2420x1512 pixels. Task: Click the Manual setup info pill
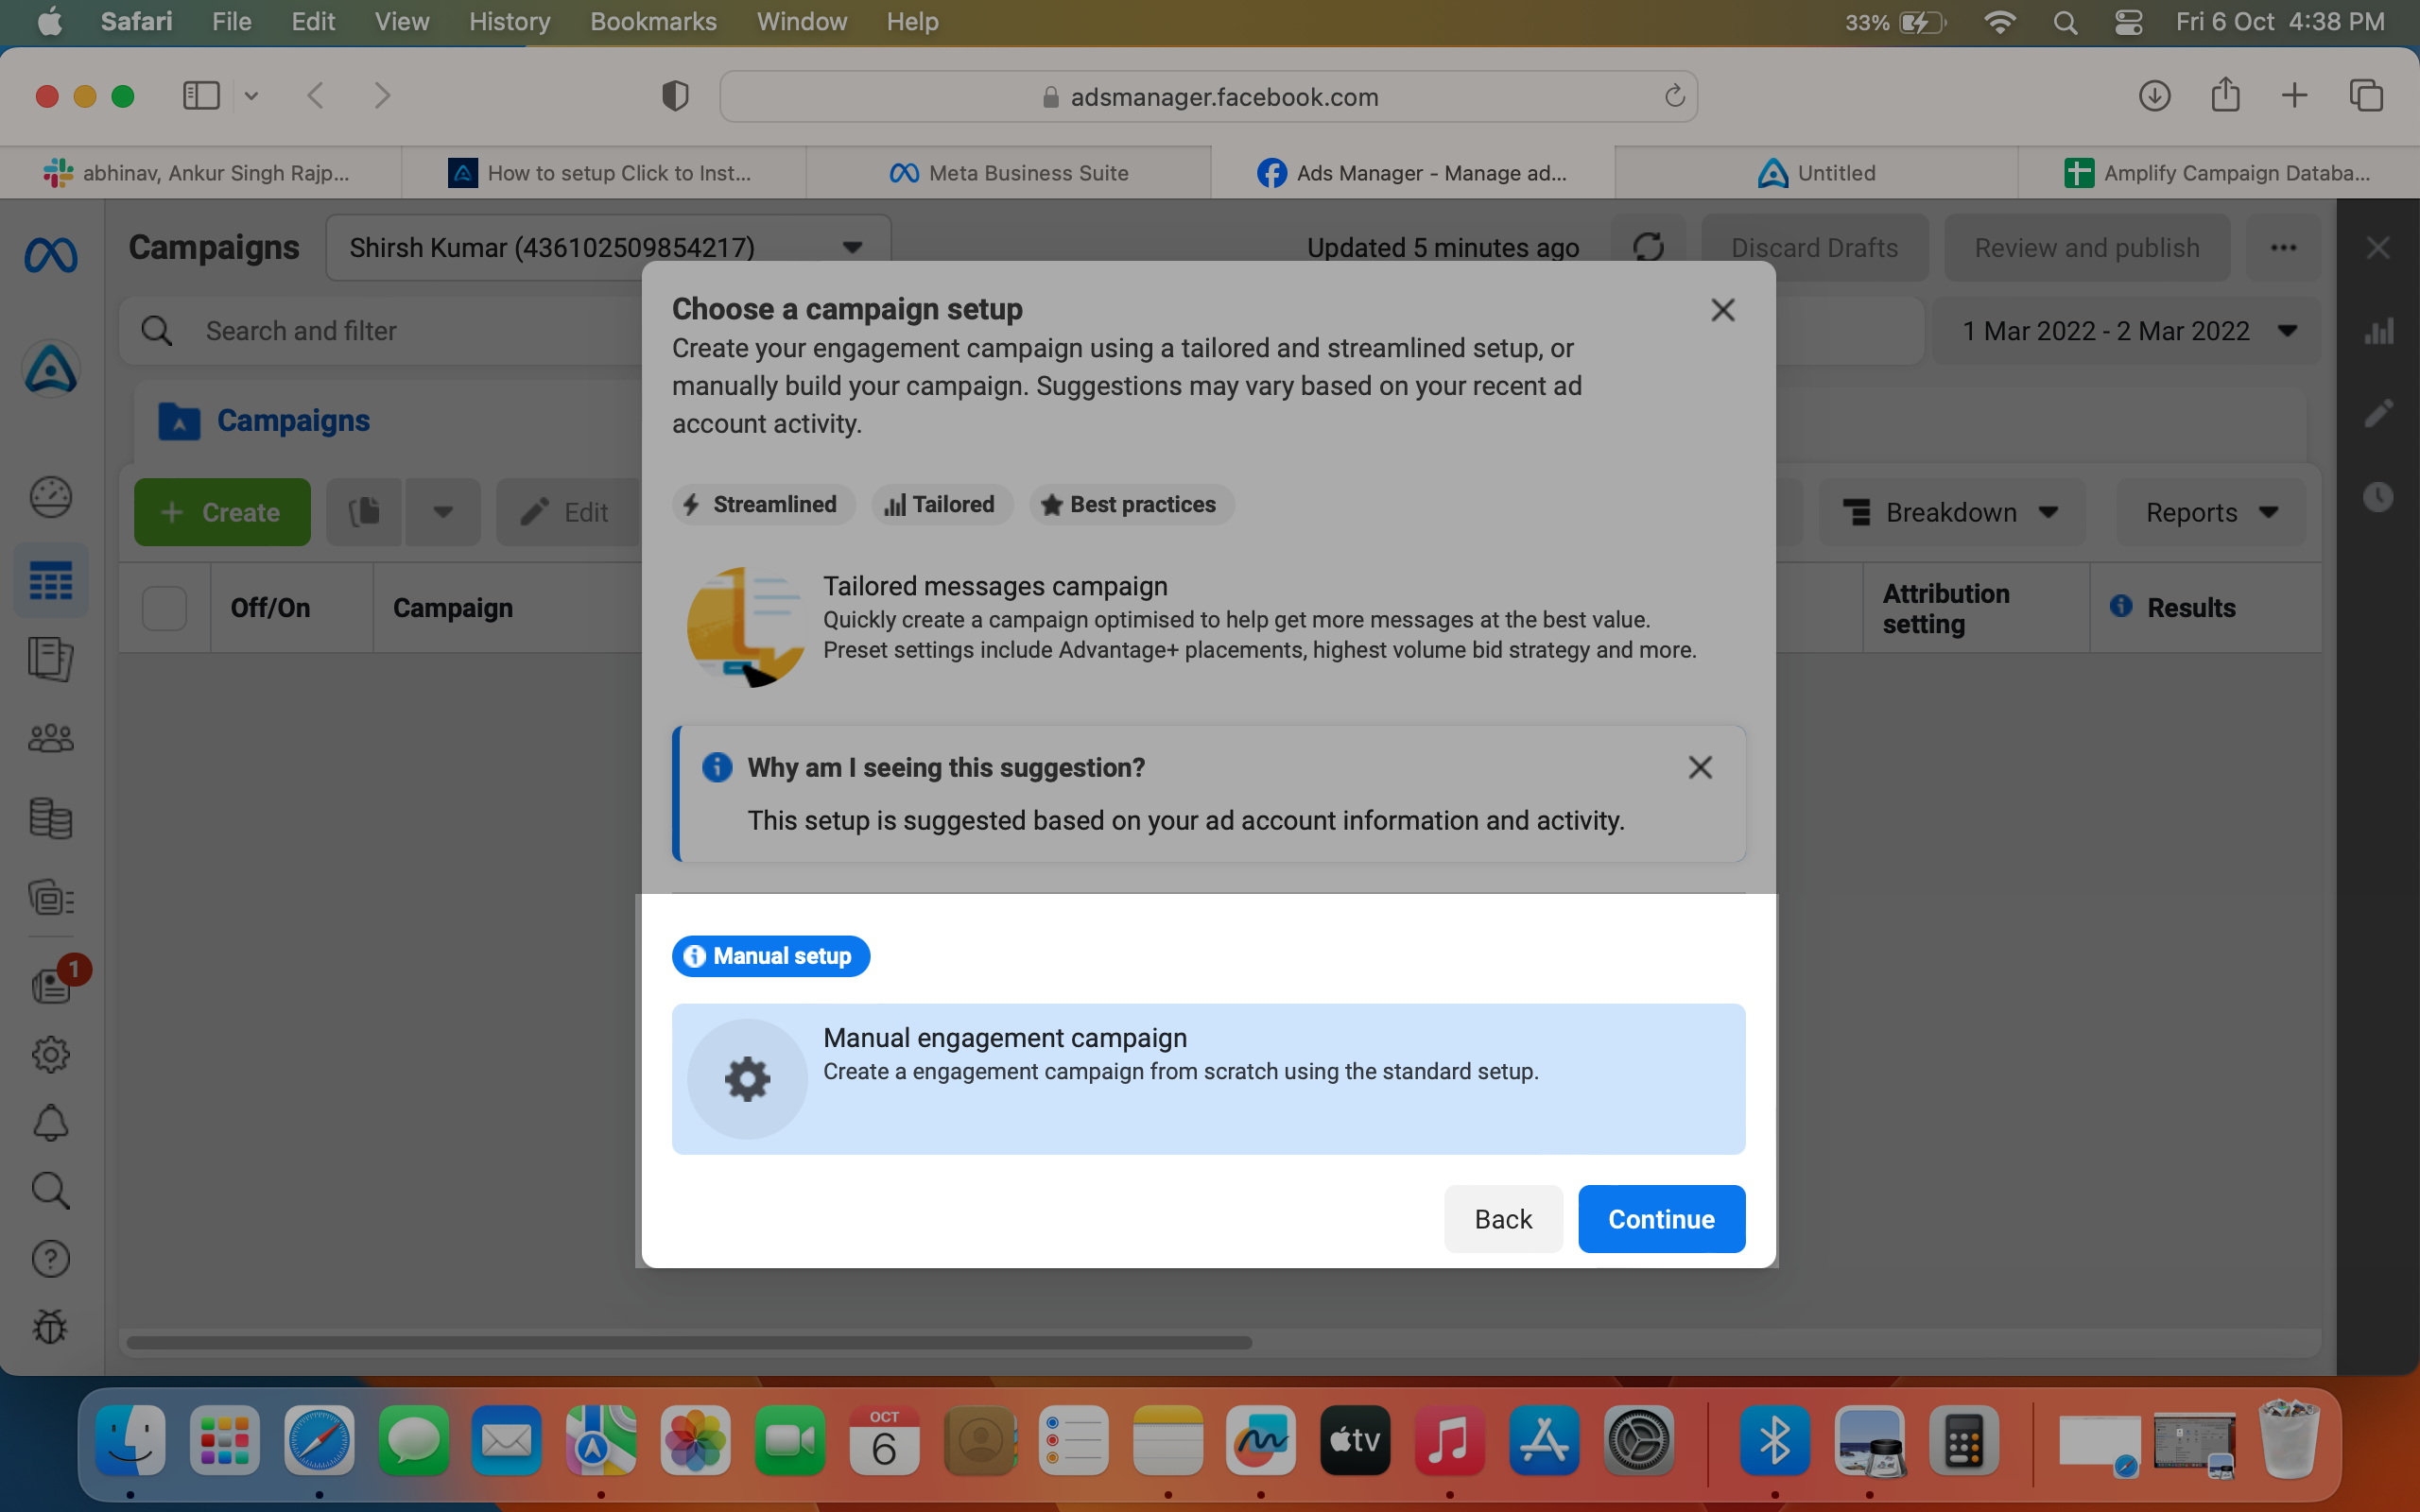pos(770,956)
